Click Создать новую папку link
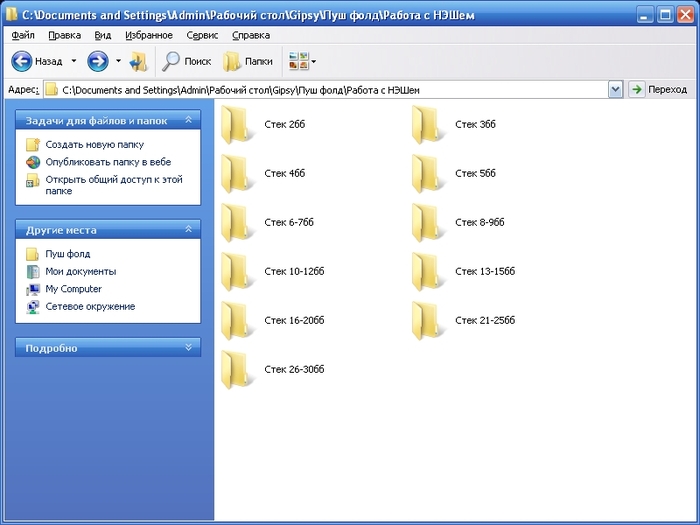 tap(95, 145)
